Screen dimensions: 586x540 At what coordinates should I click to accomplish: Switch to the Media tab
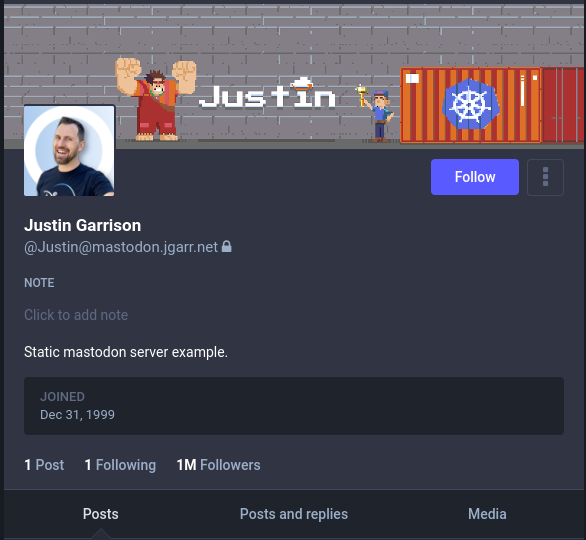(487, 514)
